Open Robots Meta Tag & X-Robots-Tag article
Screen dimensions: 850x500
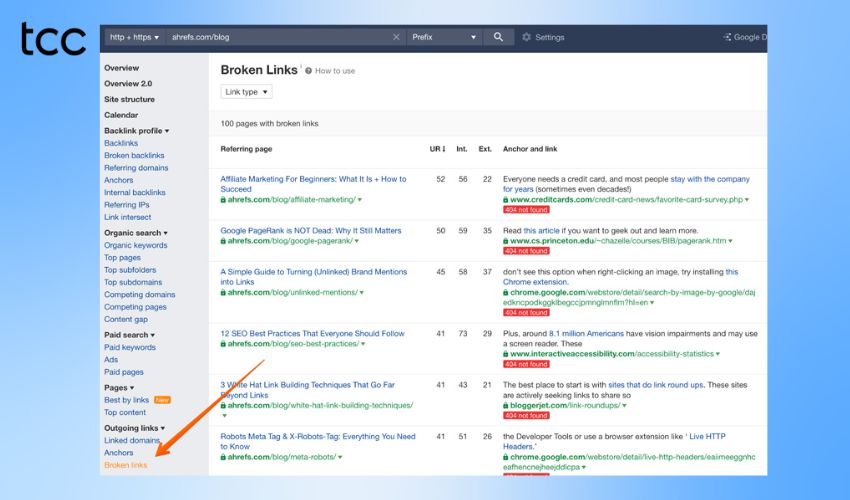tap(318, 441)
